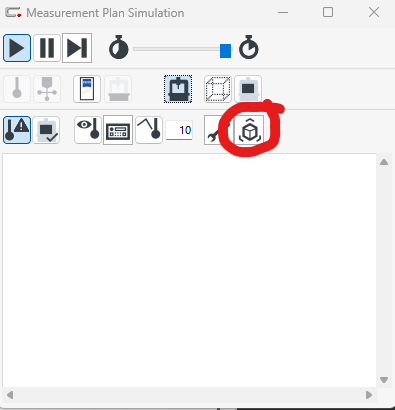Click the fast-speed stopwatch icon
Image resolution: width=395 pixels, height=410 pixels.
pyautogui.click(x=249, y=47)
